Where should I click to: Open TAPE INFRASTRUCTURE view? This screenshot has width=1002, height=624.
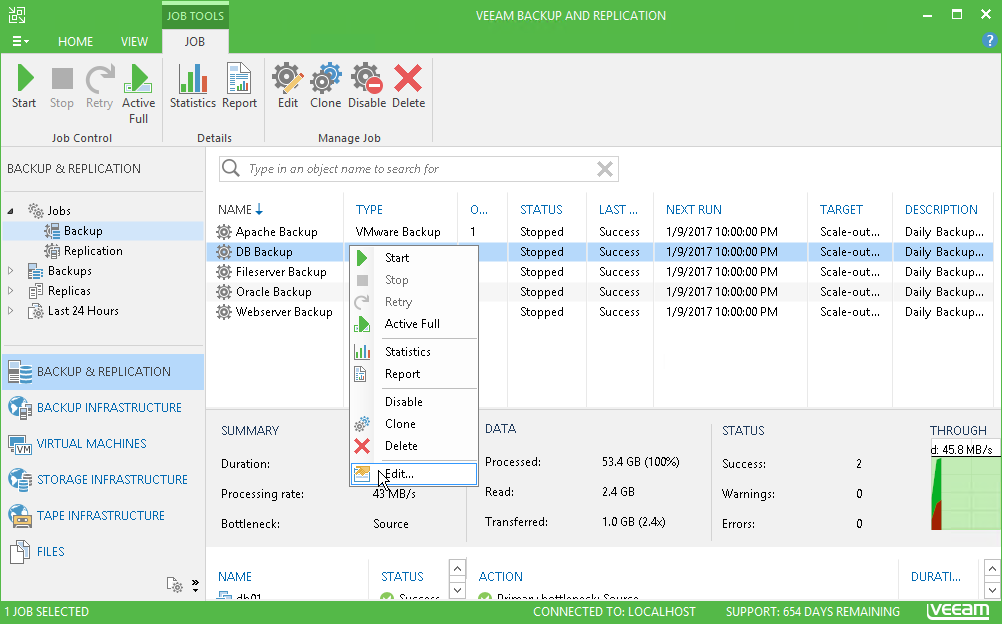tap(103, 515)
